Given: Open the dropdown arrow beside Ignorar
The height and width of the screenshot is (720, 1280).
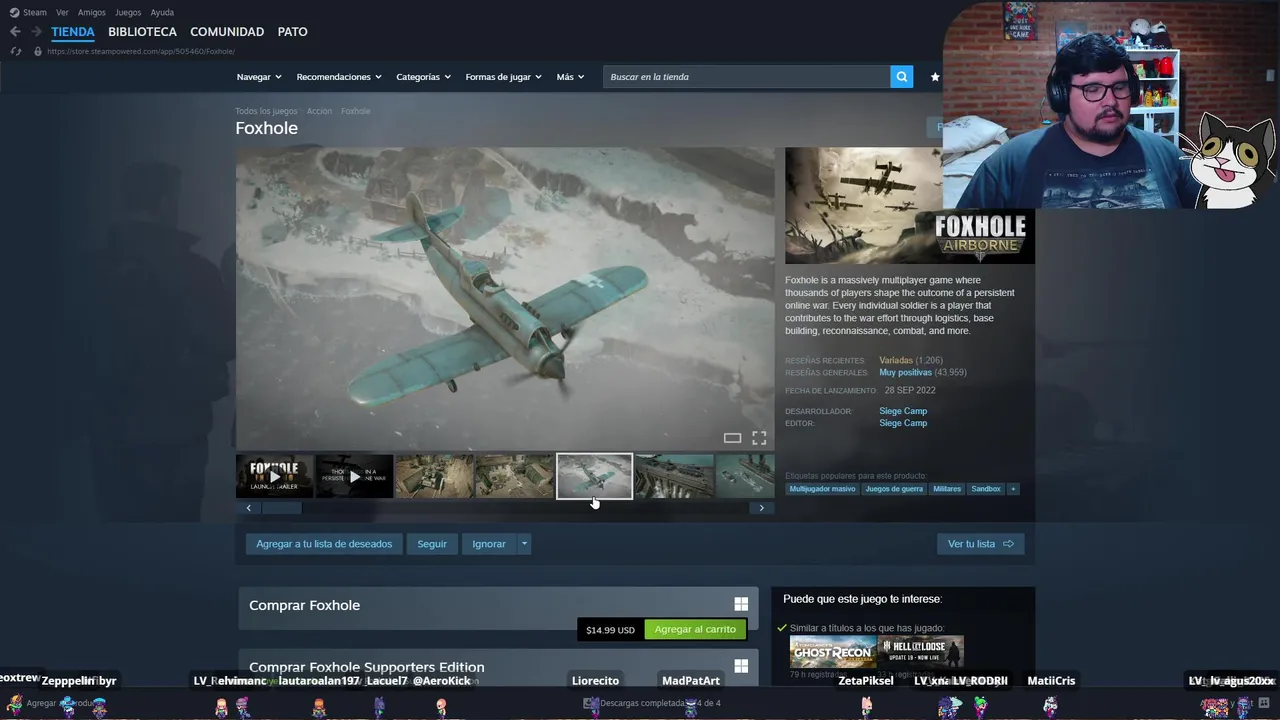Looking at the screenshot, I should [x=524, y=544].
